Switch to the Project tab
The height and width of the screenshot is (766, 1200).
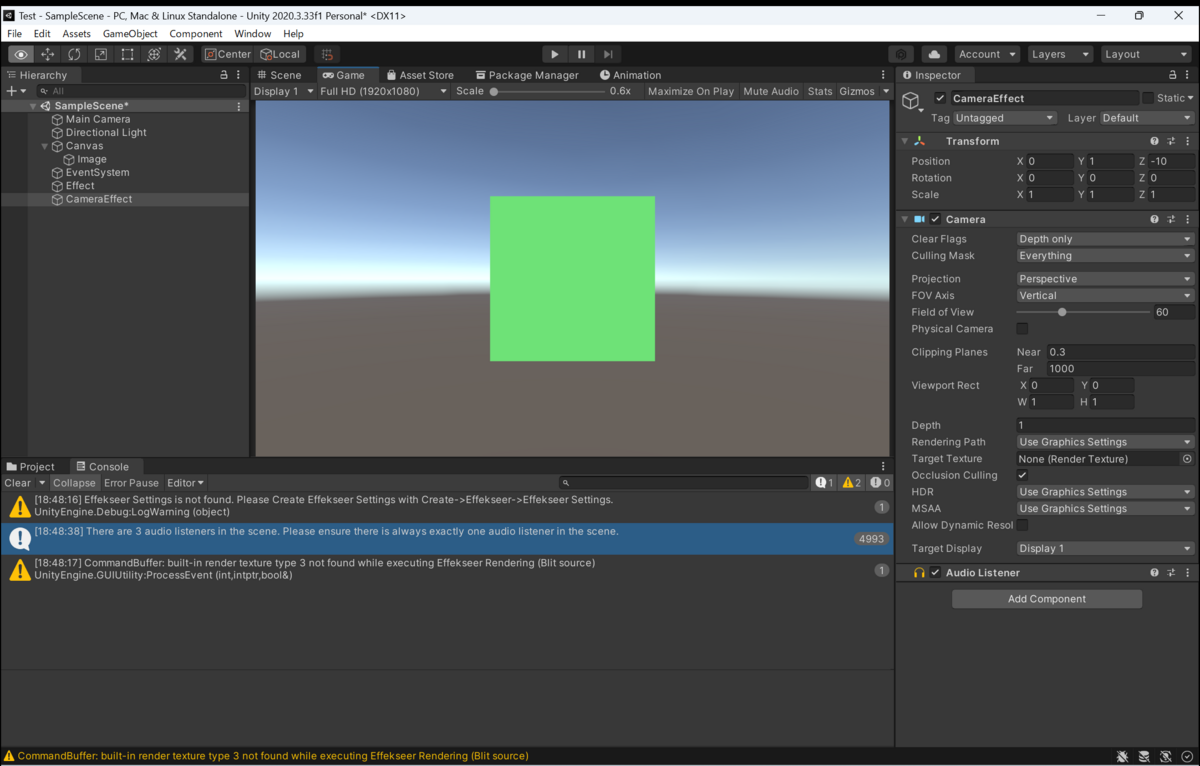pyautogui.click(x=31, y=467)
